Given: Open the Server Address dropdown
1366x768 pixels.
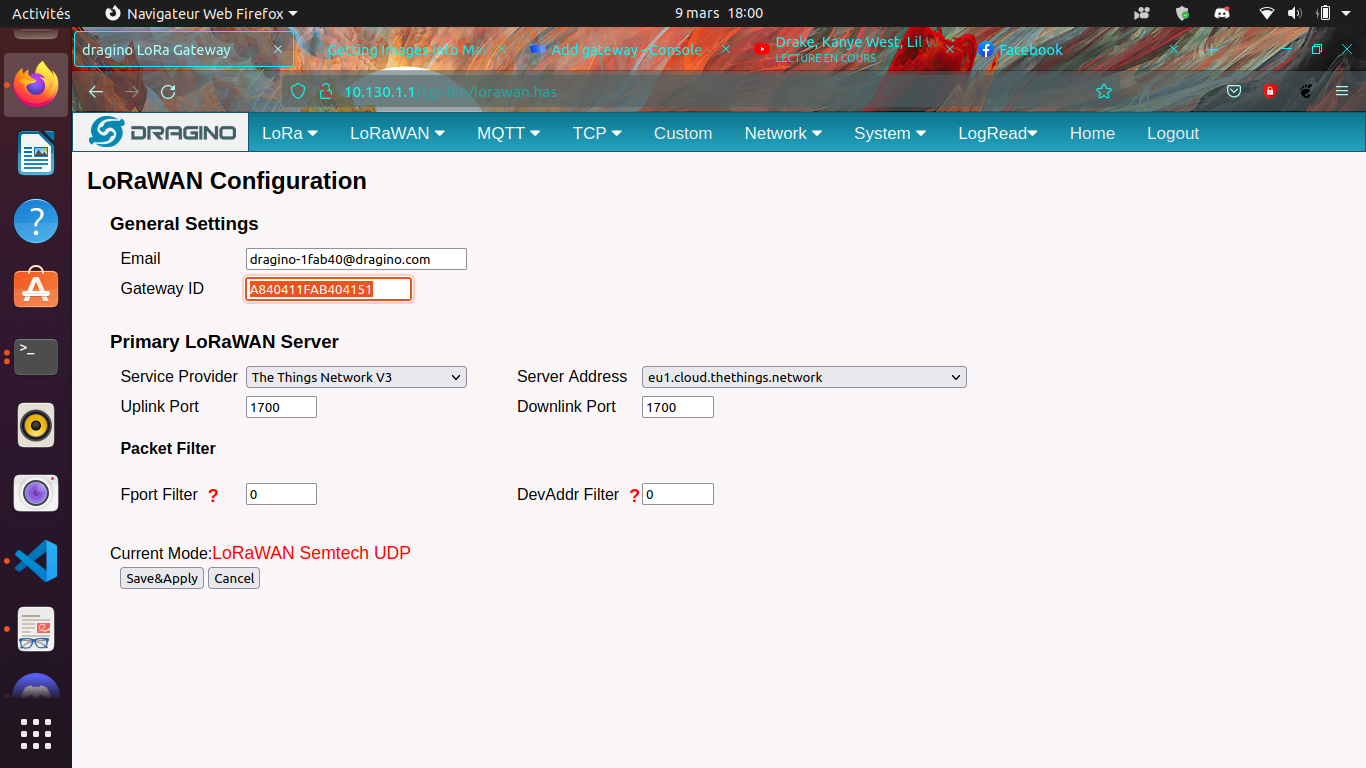Looking at the screenshot, I should click(x=804, y=377).
